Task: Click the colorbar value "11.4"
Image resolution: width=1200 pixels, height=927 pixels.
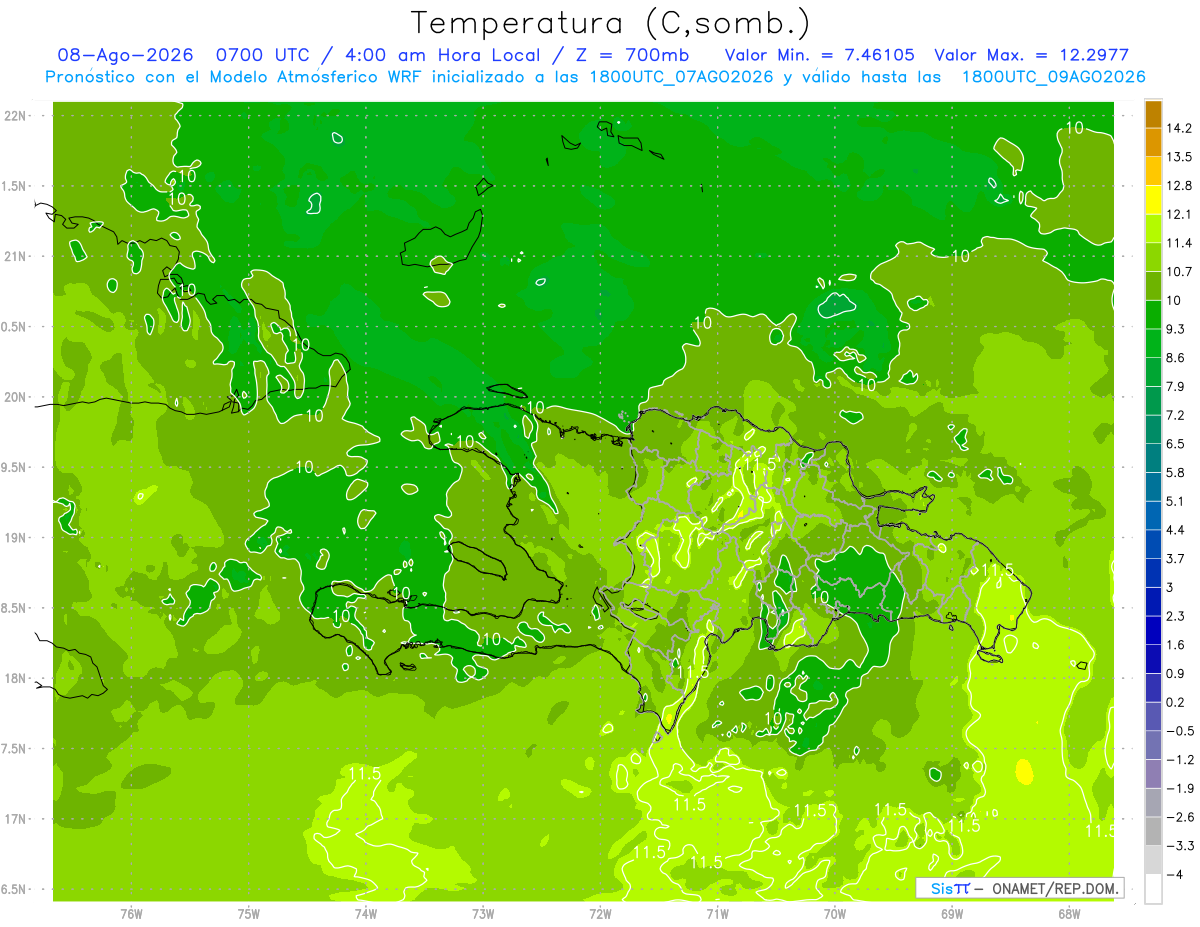Action: click(1179, 243)
